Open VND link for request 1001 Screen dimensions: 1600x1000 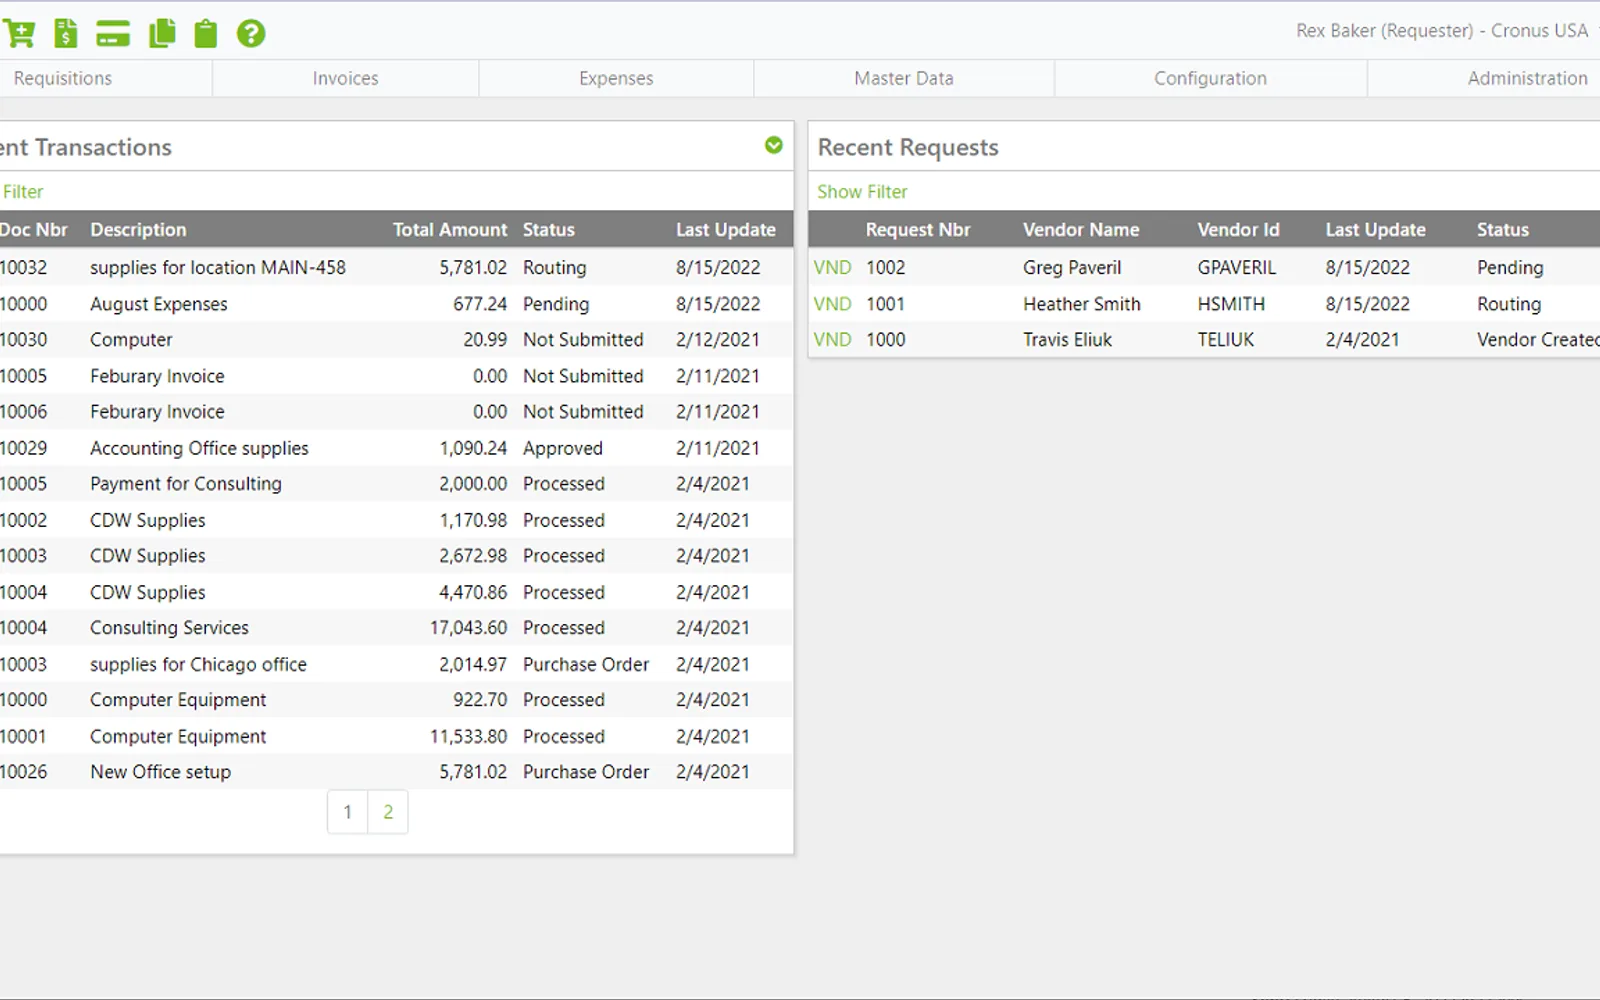832,304
